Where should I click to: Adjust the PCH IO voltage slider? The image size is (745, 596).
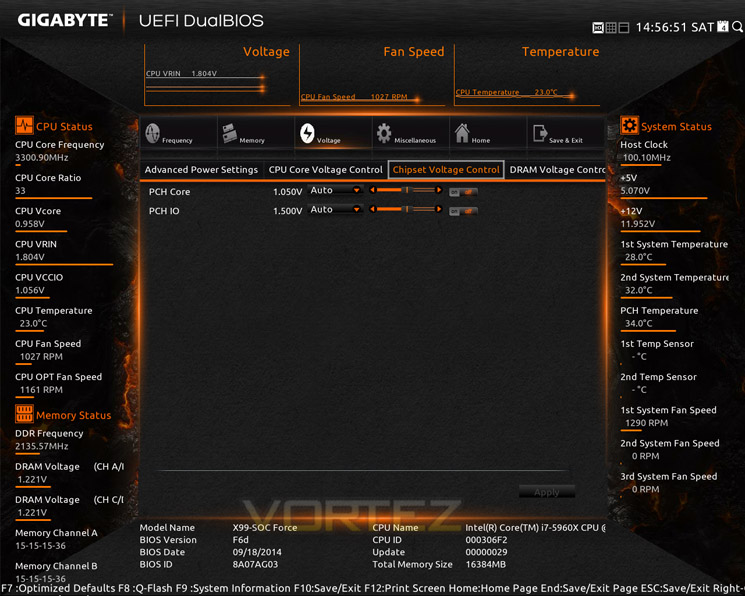tap(406, 209)
